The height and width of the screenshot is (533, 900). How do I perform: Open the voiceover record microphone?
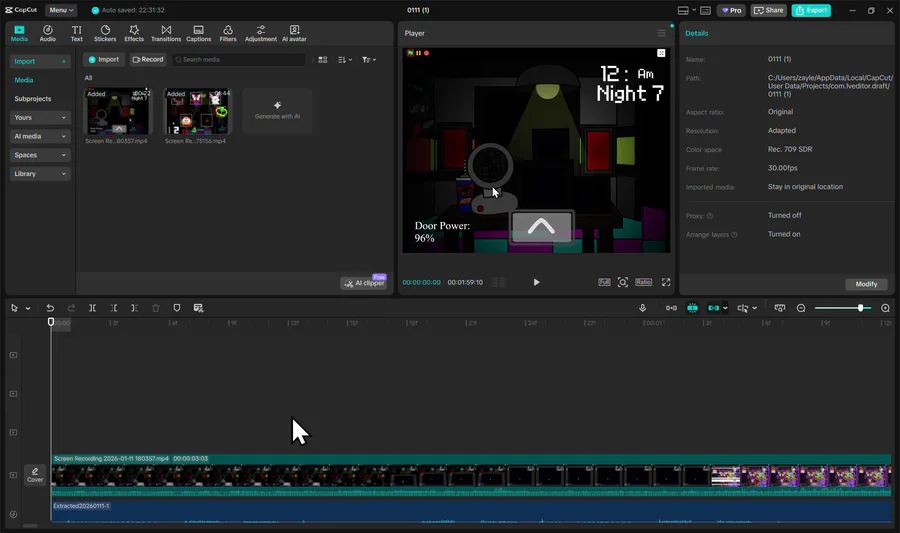642,308
